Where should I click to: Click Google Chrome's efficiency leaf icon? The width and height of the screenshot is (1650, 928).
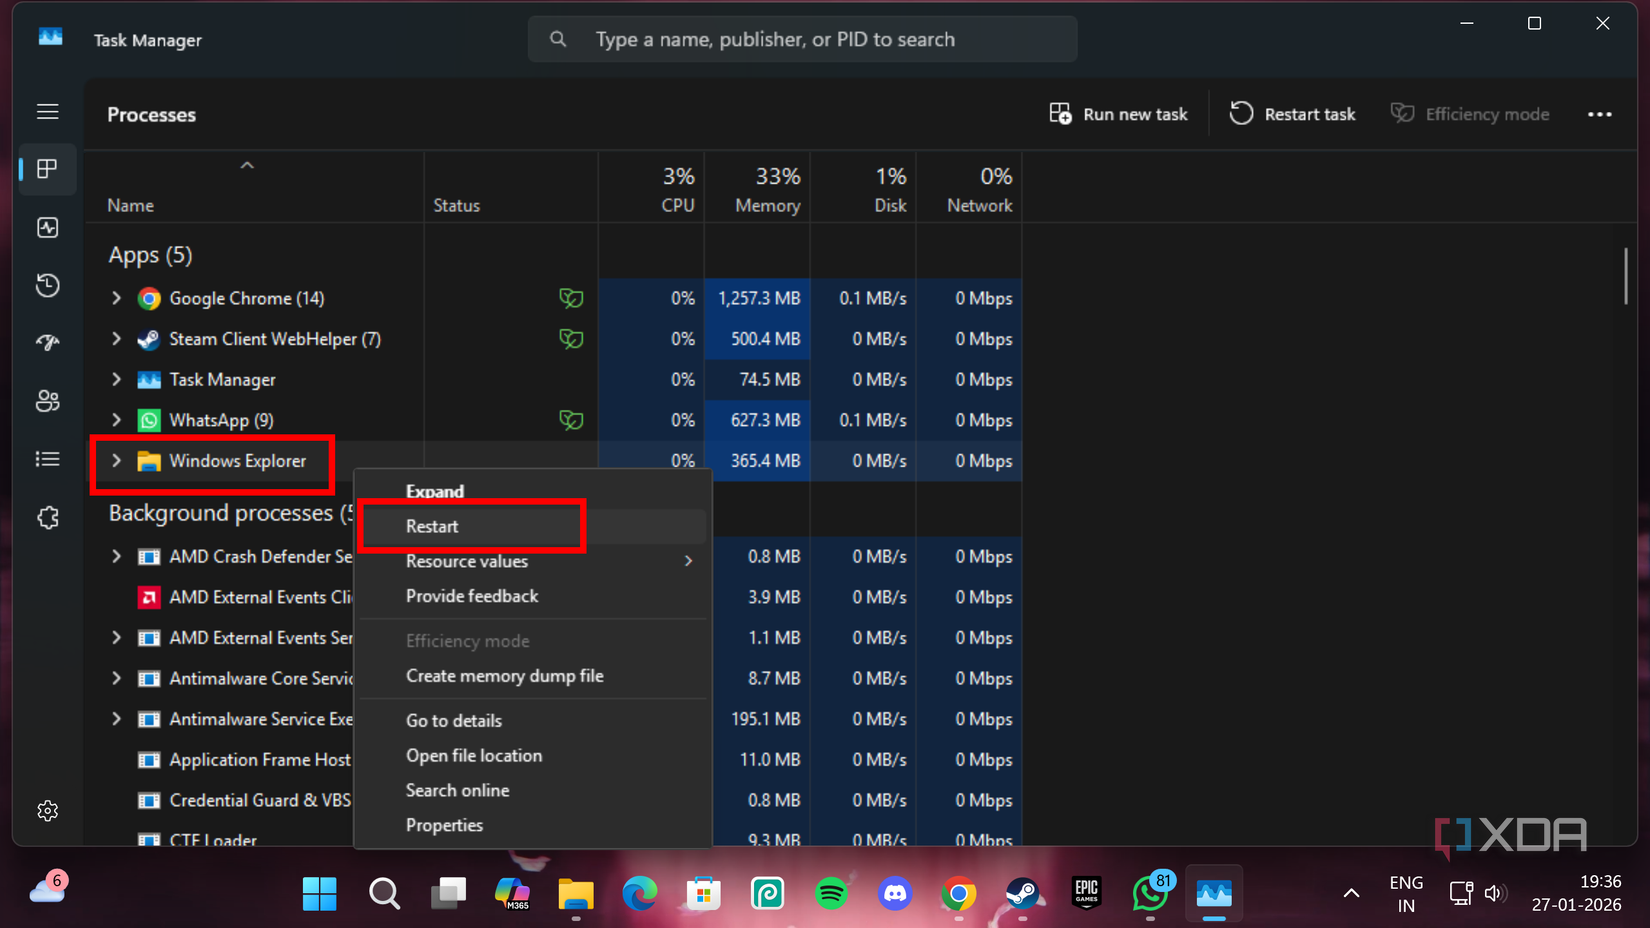(571, 298)
